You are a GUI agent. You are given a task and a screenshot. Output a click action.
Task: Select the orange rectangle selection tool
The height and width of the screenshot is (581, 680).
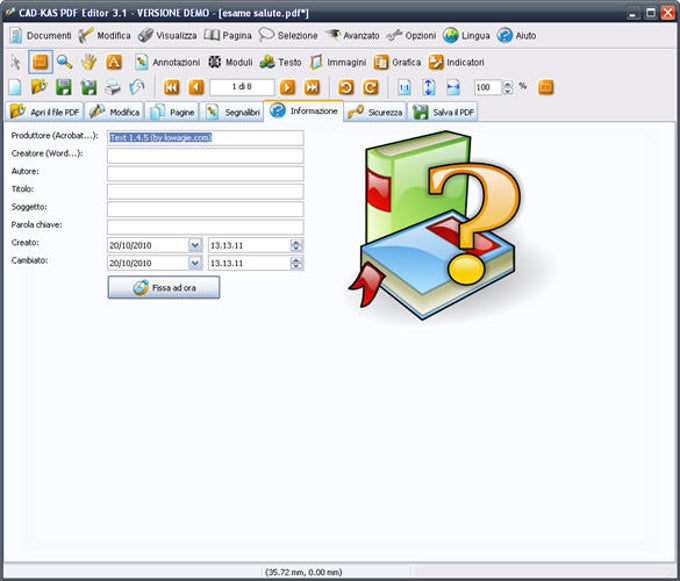click(x=40, y=62)
